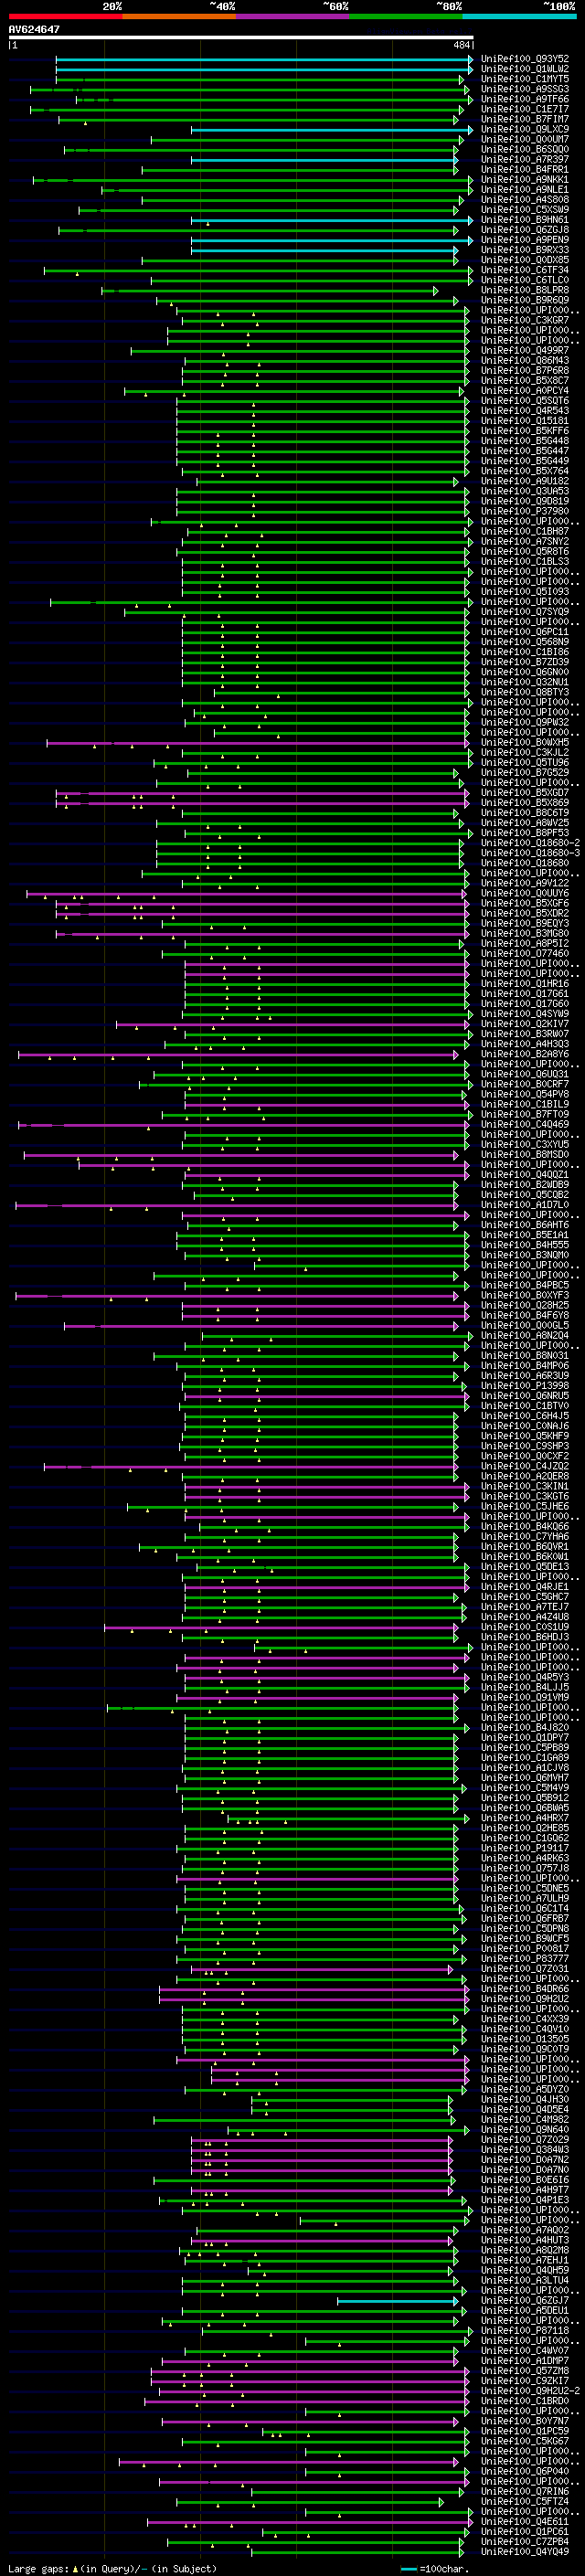Image resolution: width=585 pixels, height=2576 pixels.
Task: Click UniRef100_Q9LXC9 text
Action: click(525, 130)
